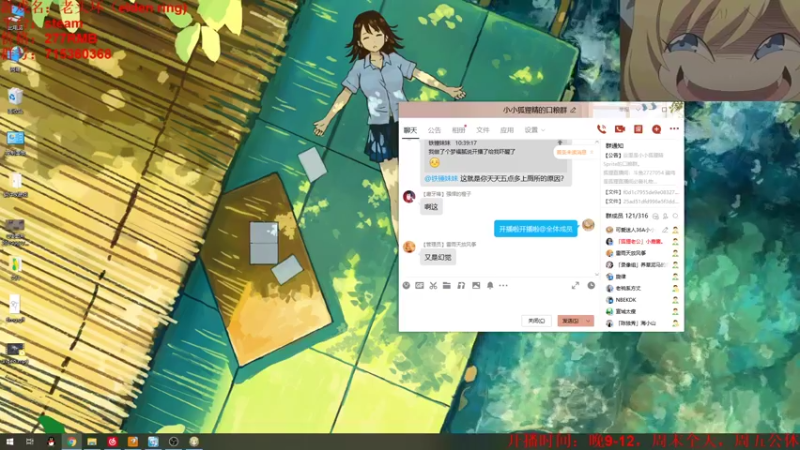Switch to the 聊天 chat tab
Viewport: 800px width, 450px height.
[x=410, y=130]
